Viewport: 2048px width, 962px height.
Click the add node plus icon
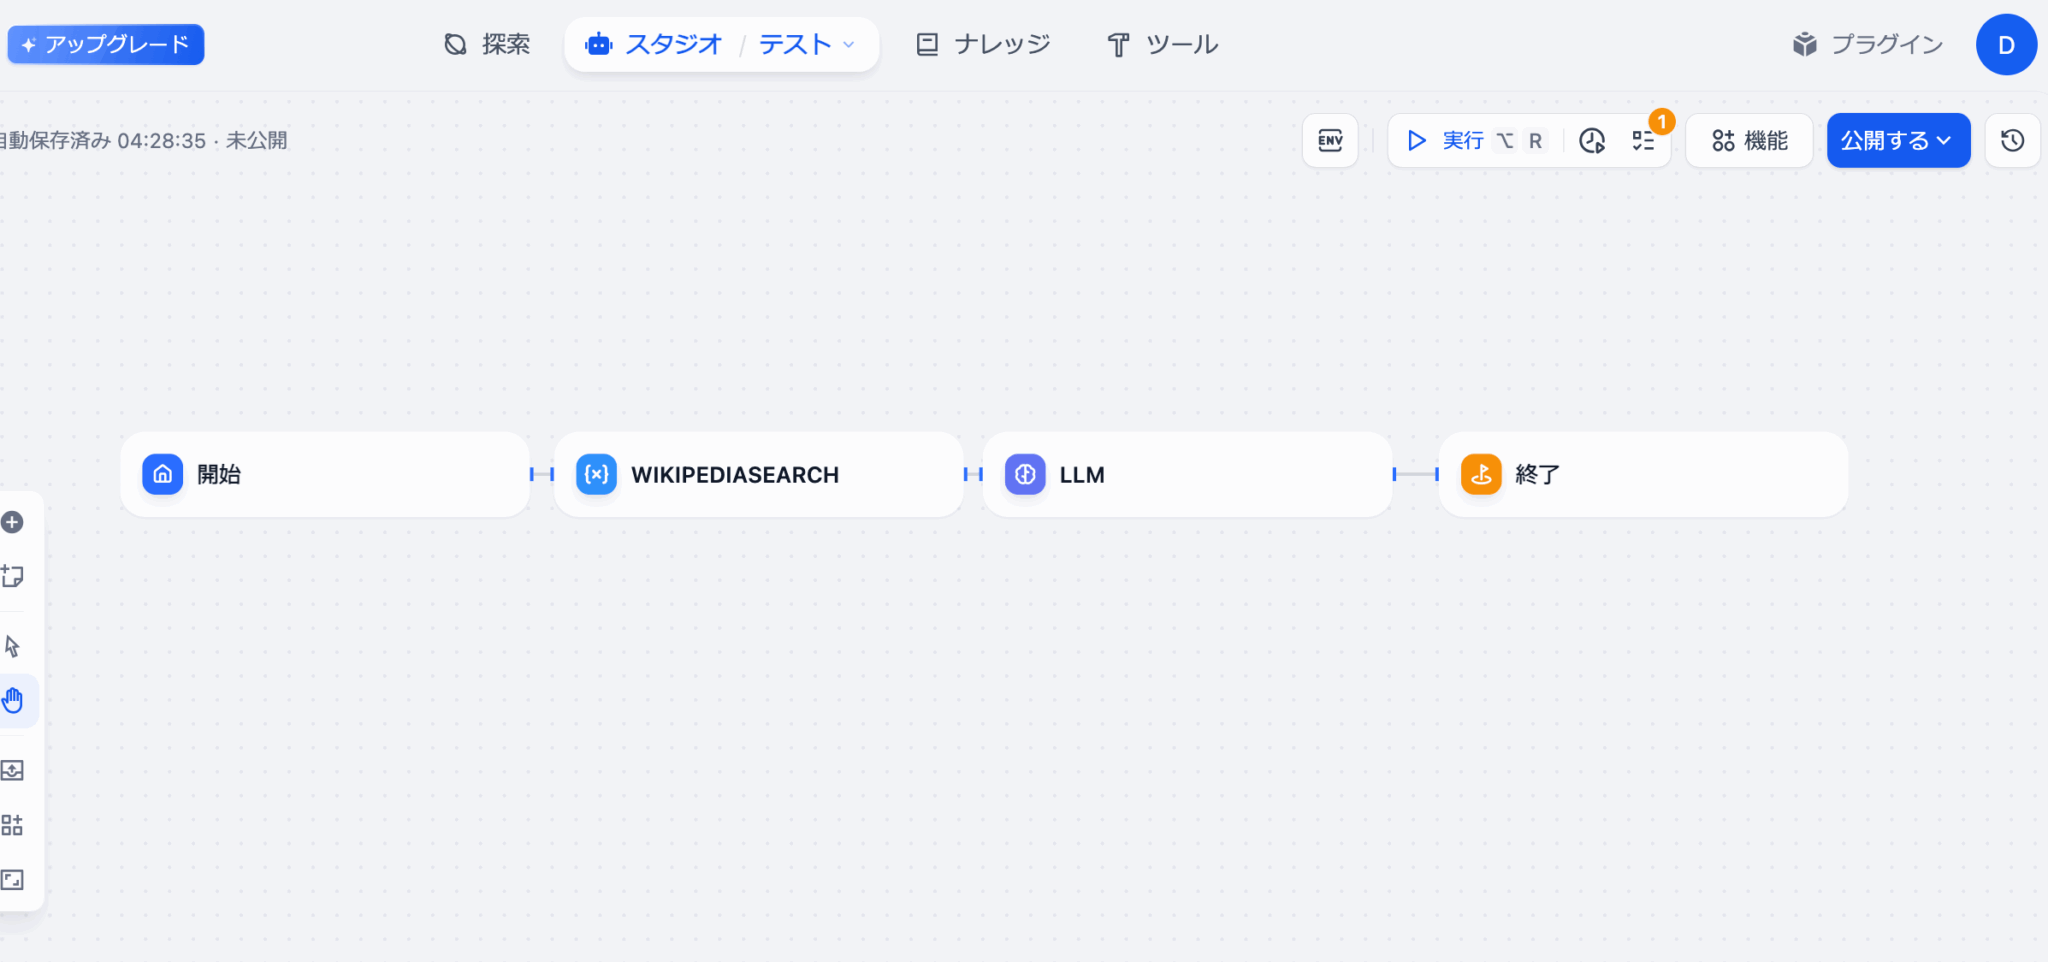pos(13,522)
